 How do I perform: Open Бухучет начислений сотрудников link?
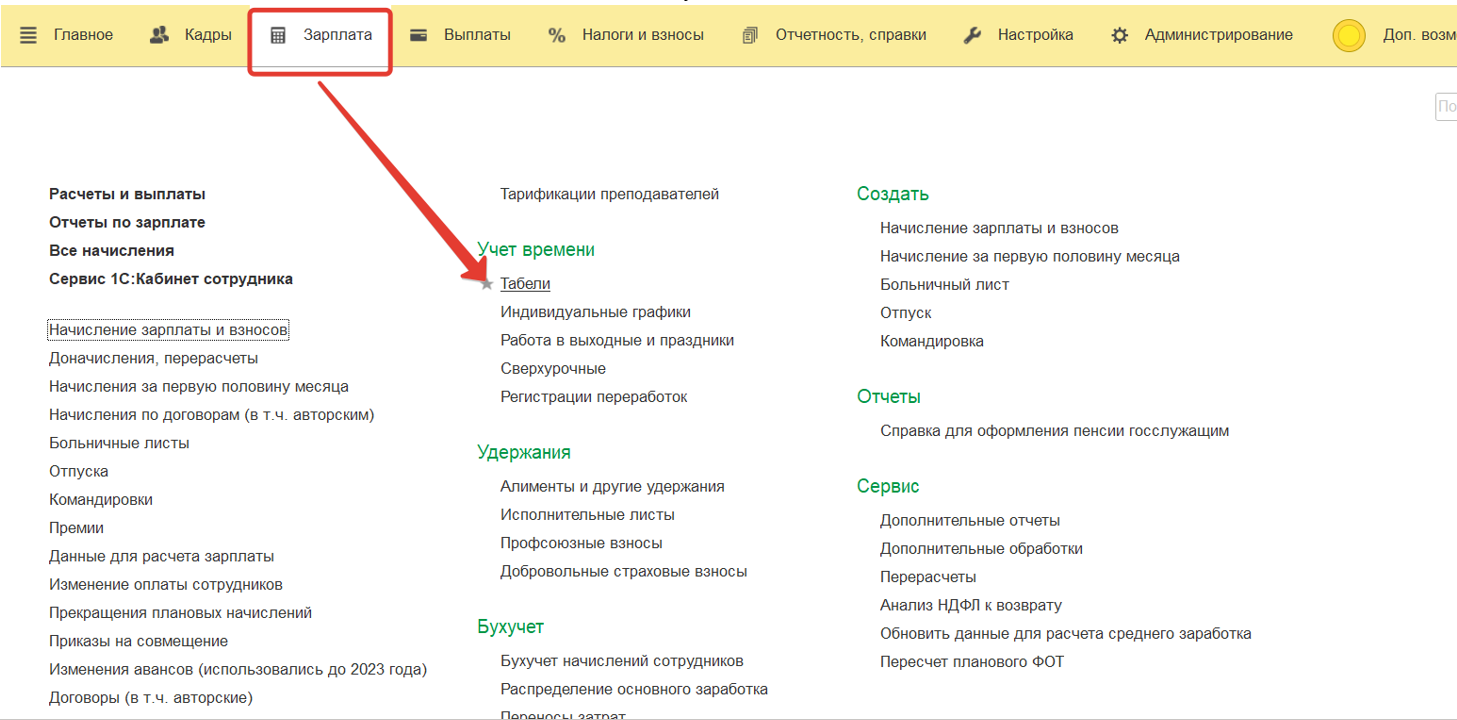coord(621,661)
